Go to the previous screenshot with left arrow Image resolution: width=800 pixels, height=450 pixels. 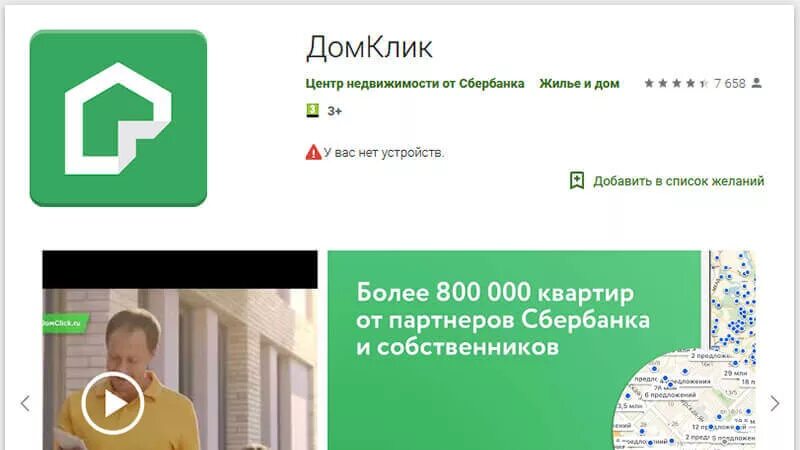coord(25,403)
